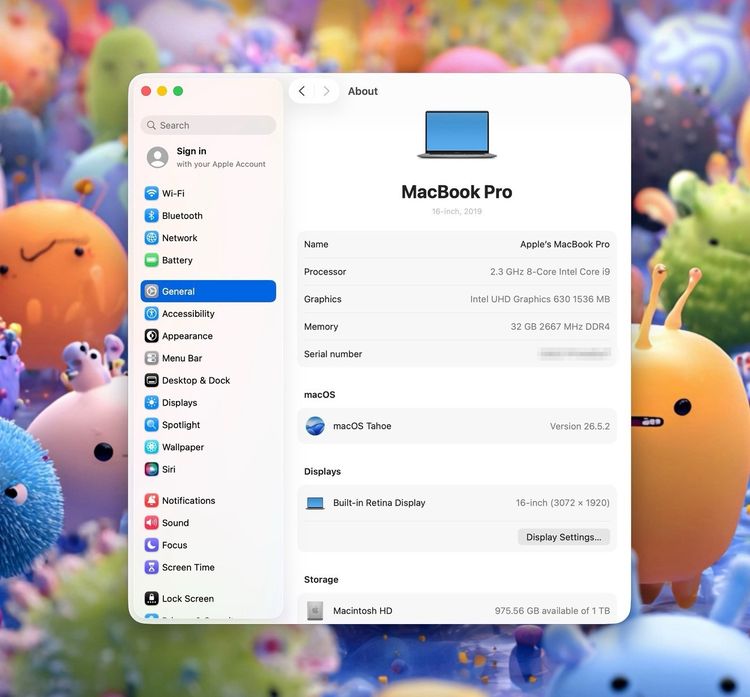Click the Bluetooth icon in sidebar
Viewport: 750px width, 697px height.
pyautogui.click(x=151, y=216)
